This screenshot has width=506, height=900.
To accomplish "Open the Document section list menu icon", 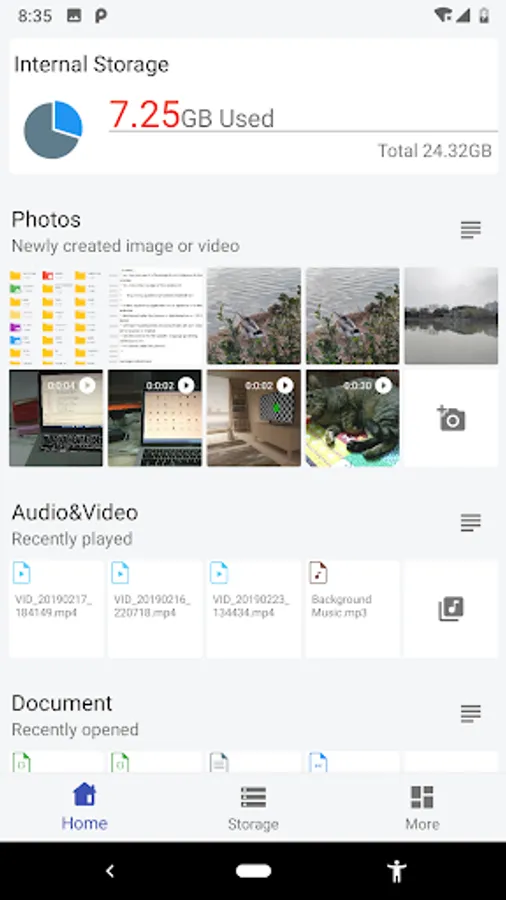I will 470,713.
